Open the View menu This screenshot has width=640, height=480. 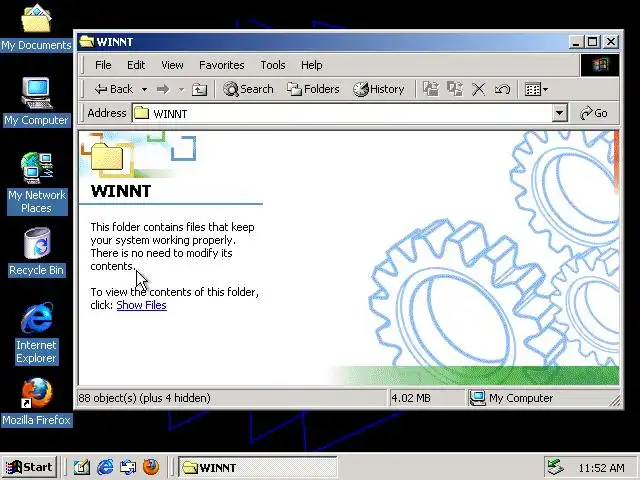(x=172, y=65)
